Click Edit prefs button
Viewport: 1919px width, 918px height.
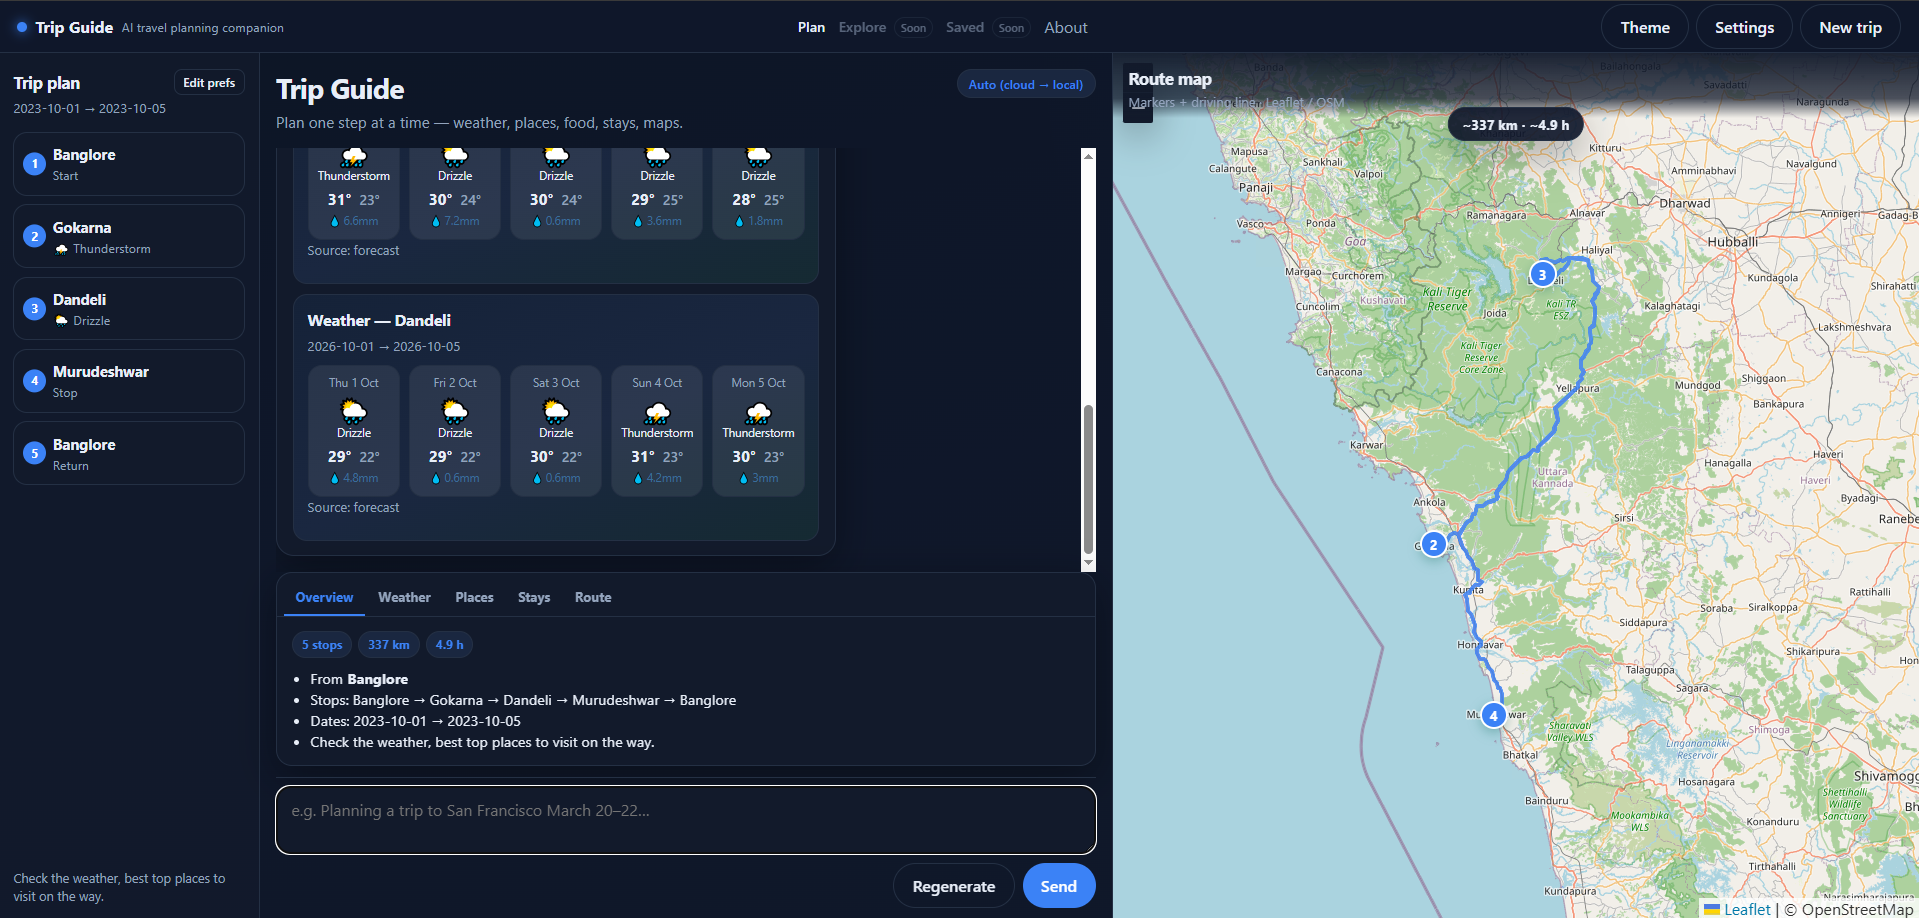(x=209, y=83)
